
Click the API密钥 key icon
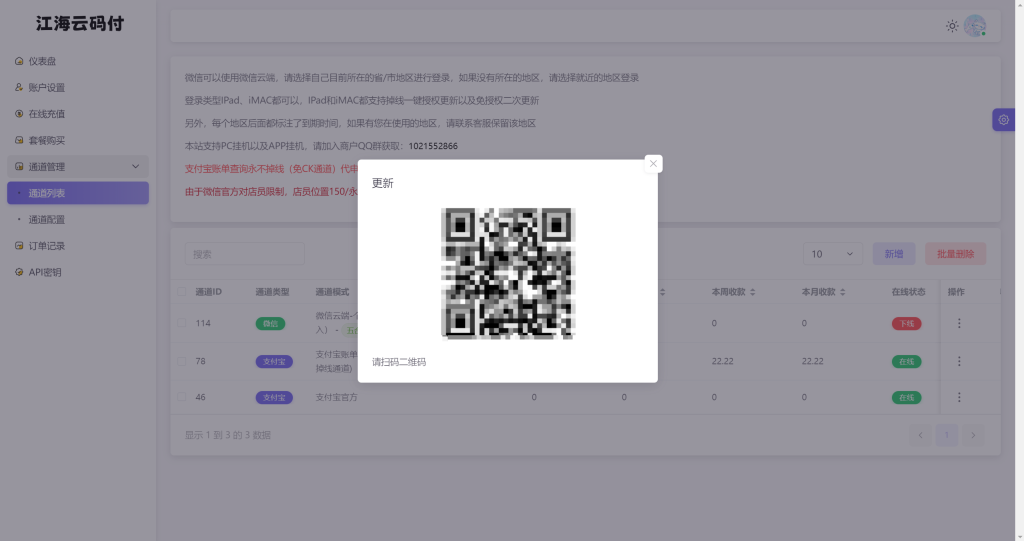click(19, 272)
